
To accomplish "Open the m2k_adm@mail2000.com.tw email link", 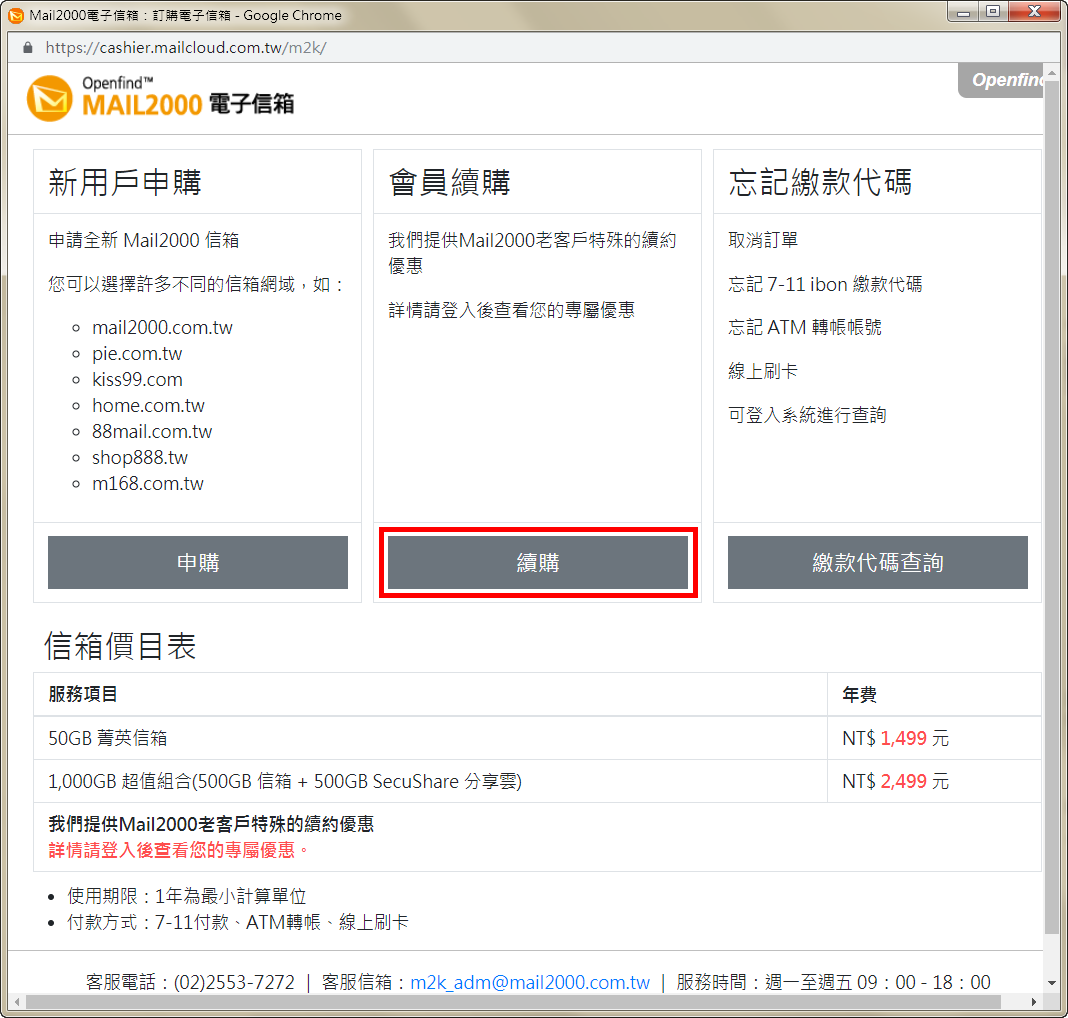I will tap(530, 982).
